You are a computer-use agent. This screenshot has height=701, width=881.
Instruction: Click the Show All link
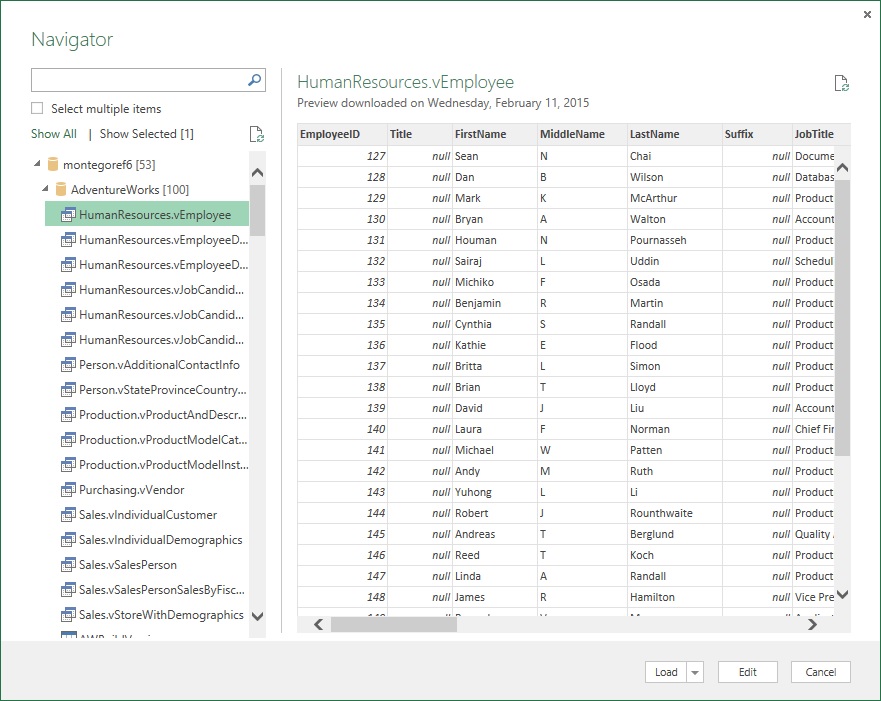coord(53,133)
